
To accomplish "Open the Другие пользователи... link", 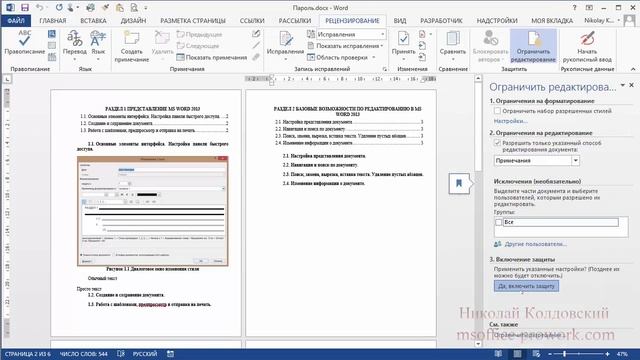I will (x=535, y=244).
